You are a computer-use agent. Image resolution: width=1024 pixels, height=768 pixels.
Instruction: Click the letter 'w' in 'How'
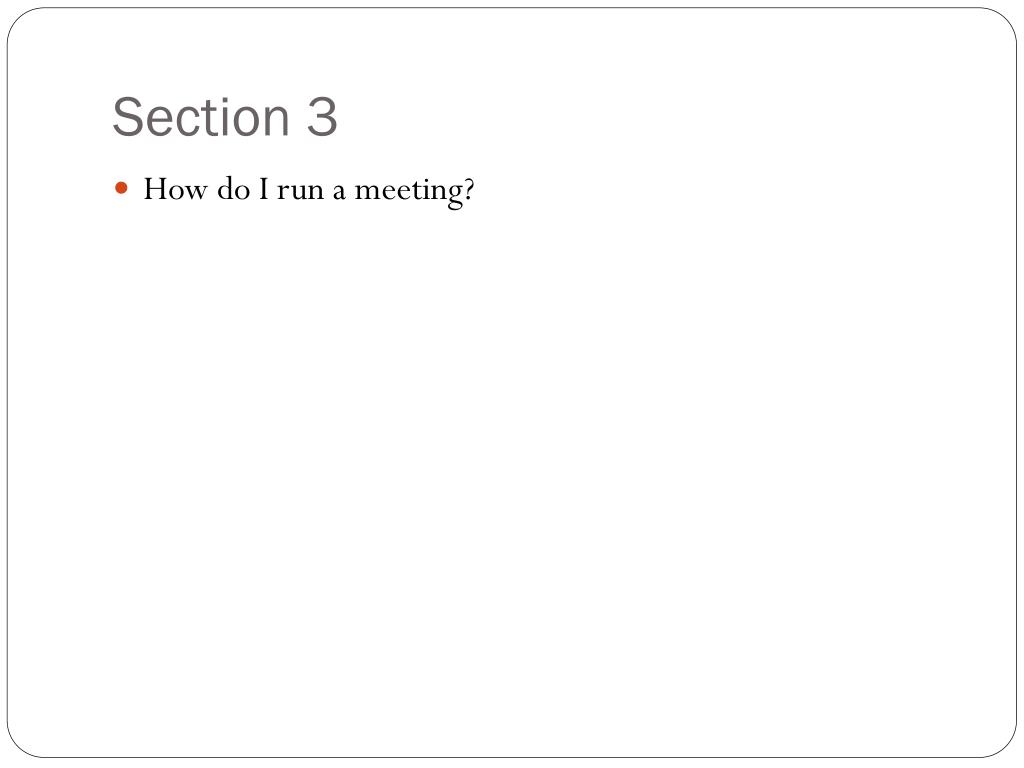[x=197, y=192]
